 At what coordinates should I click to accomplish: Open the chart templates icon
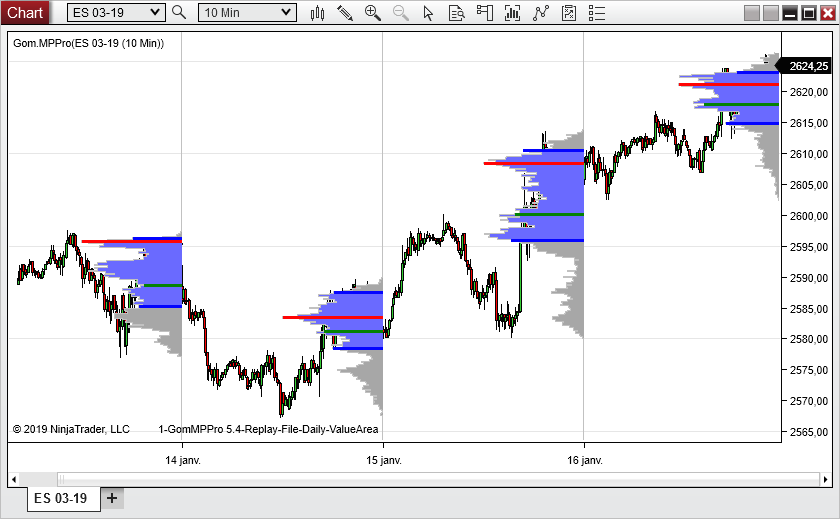pyautogui.click(x=569, y=13)
